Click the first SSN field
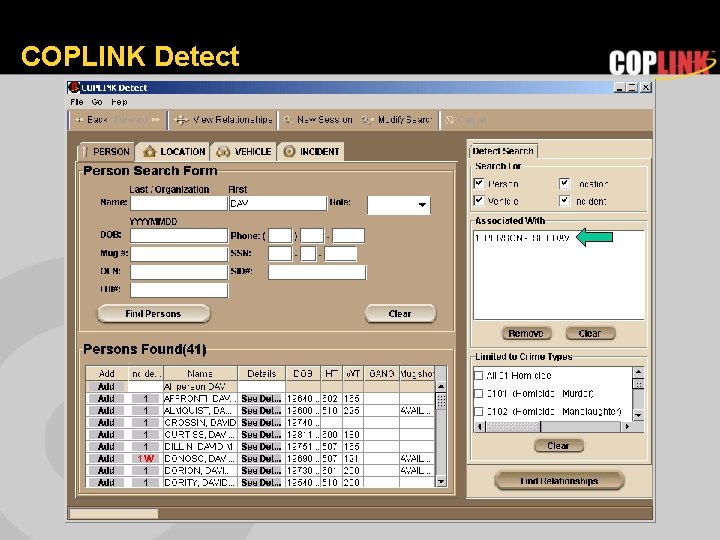This screenshot has width=720, height=540. click(x=280, y=253)
